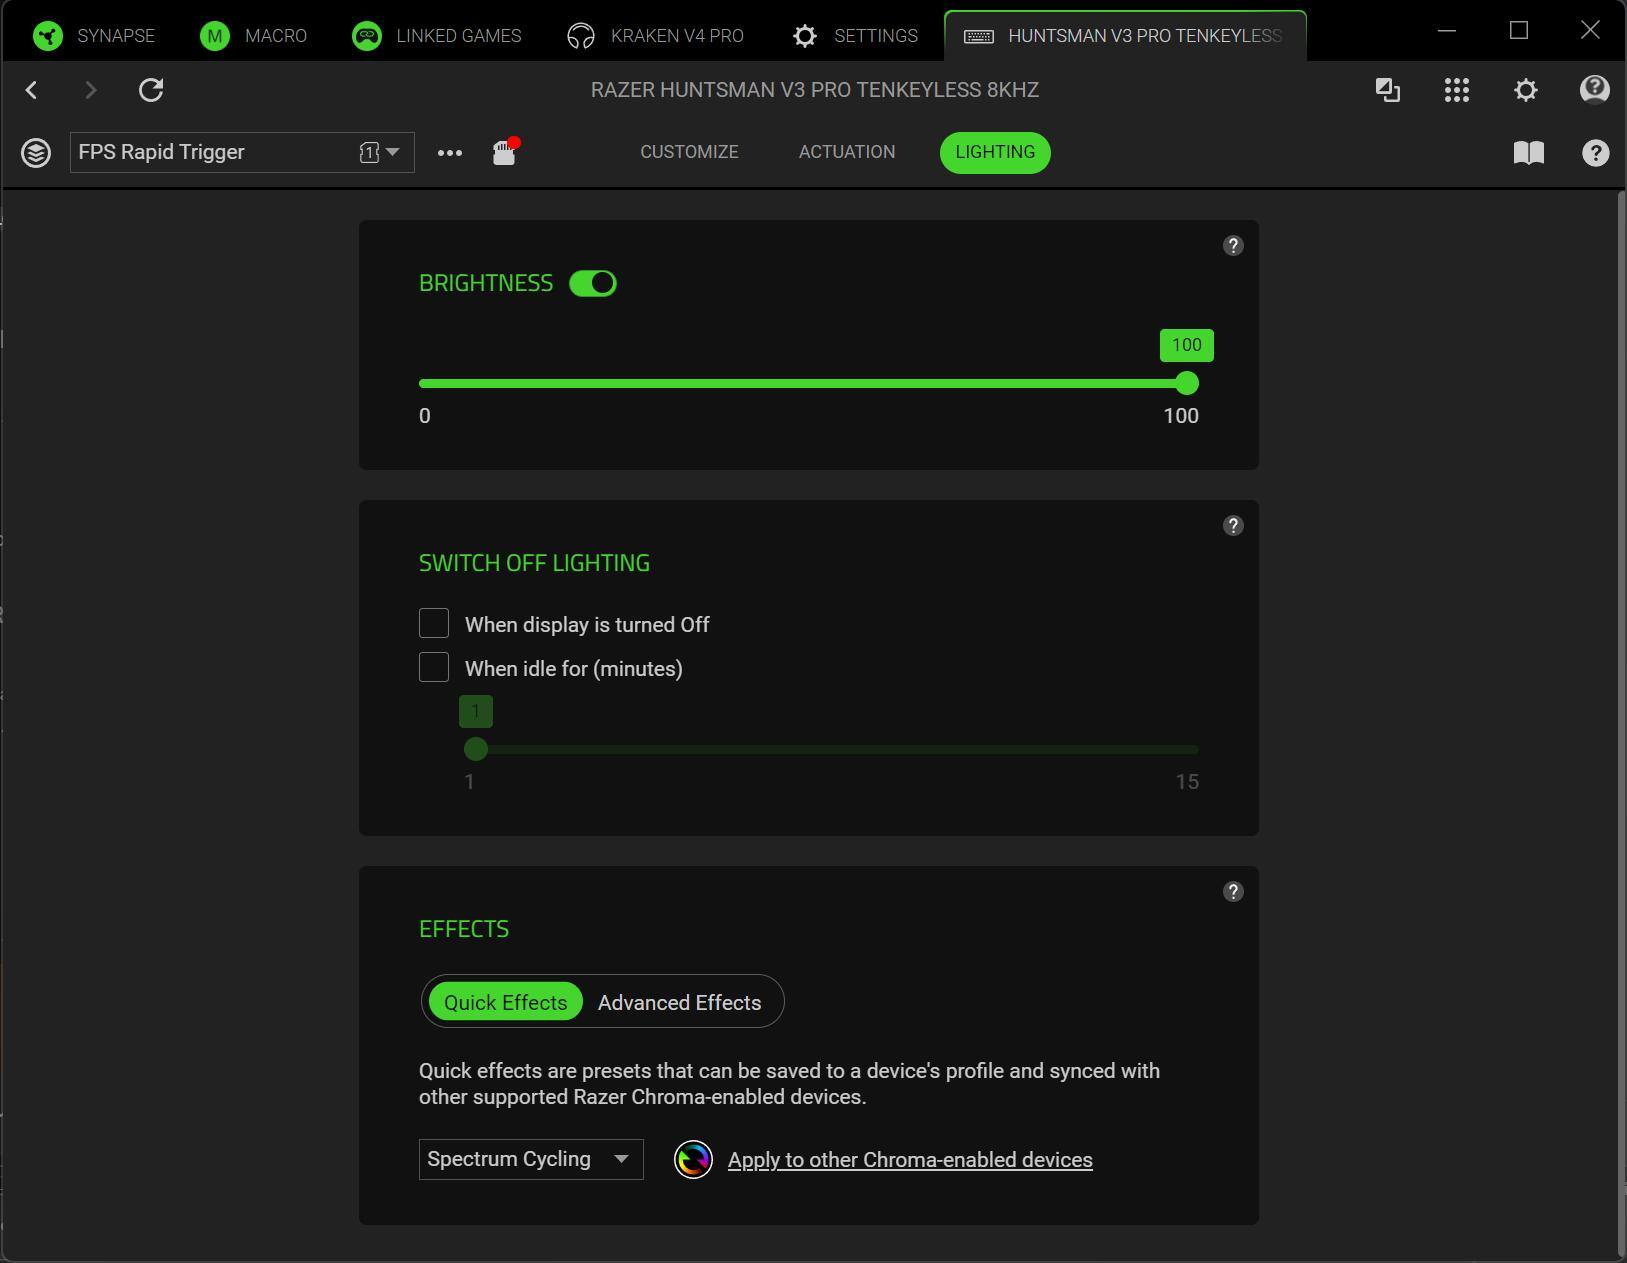Open the apps grid launcher icon

coord(1456,90)
